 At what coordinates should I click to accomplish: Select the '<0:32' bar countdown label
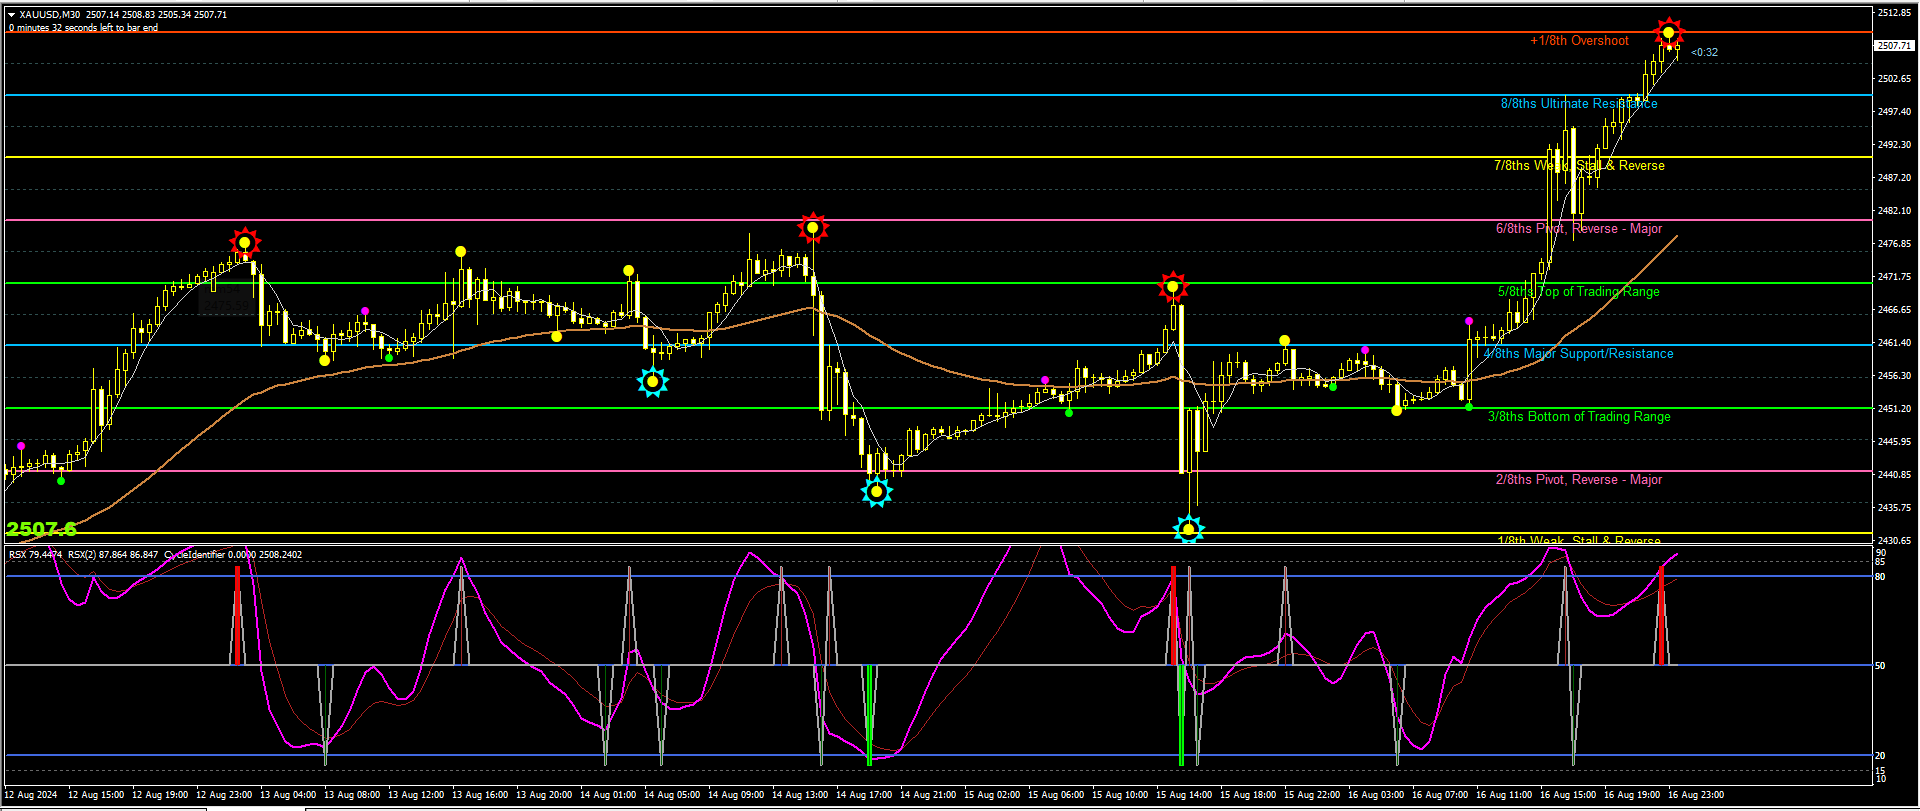coord(1704,52)
